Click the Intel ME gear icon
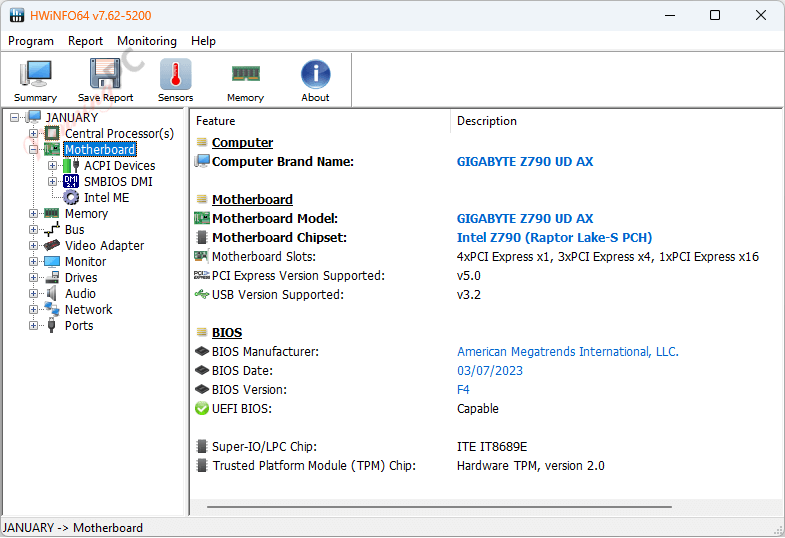Screen dimensions: 785x538 (71, 197)
